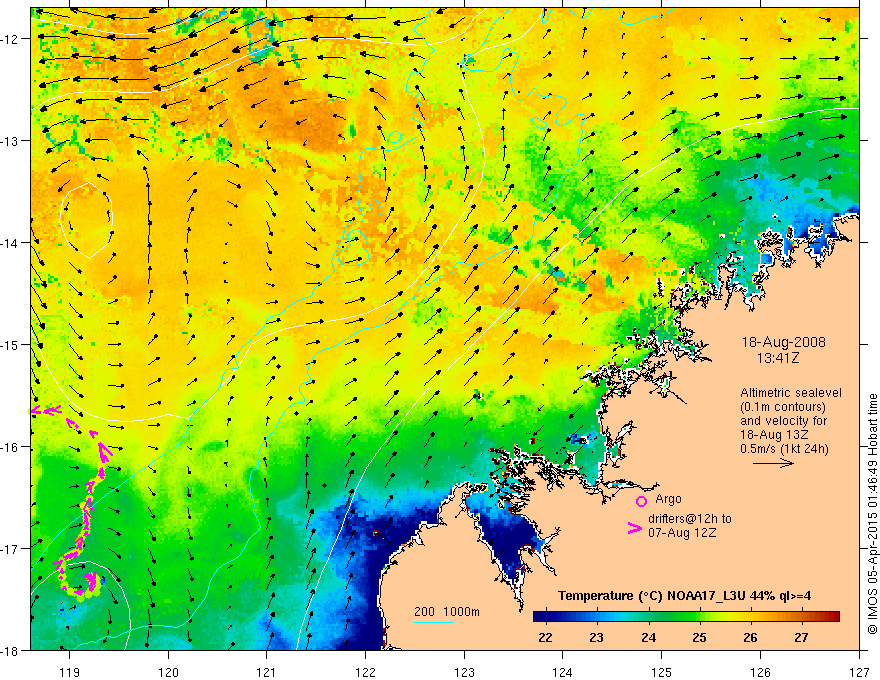Image resolution: width=880 pixels, height=680 pixels.
Task: Click the longitude axis label 119
Action: coord(70,672)
